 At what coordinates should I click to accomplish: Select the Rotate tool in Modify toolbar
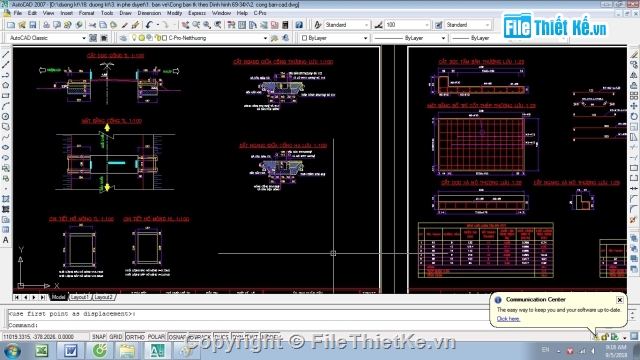pos(633,116)
